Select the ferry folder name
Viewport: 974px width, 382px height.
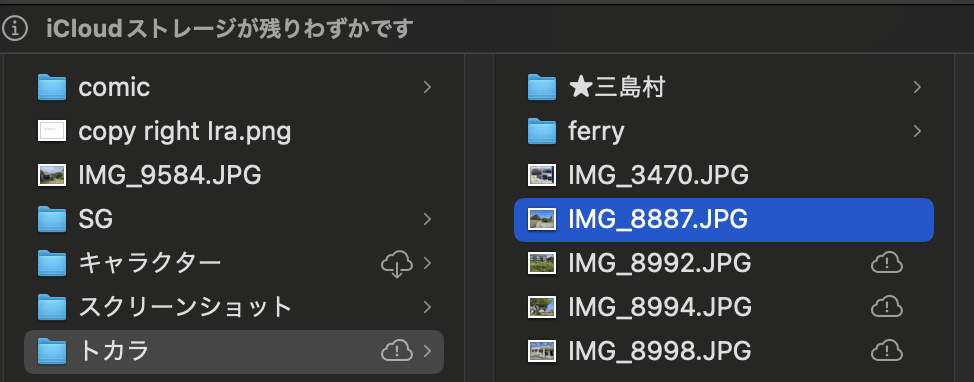(x=596, y=132)
